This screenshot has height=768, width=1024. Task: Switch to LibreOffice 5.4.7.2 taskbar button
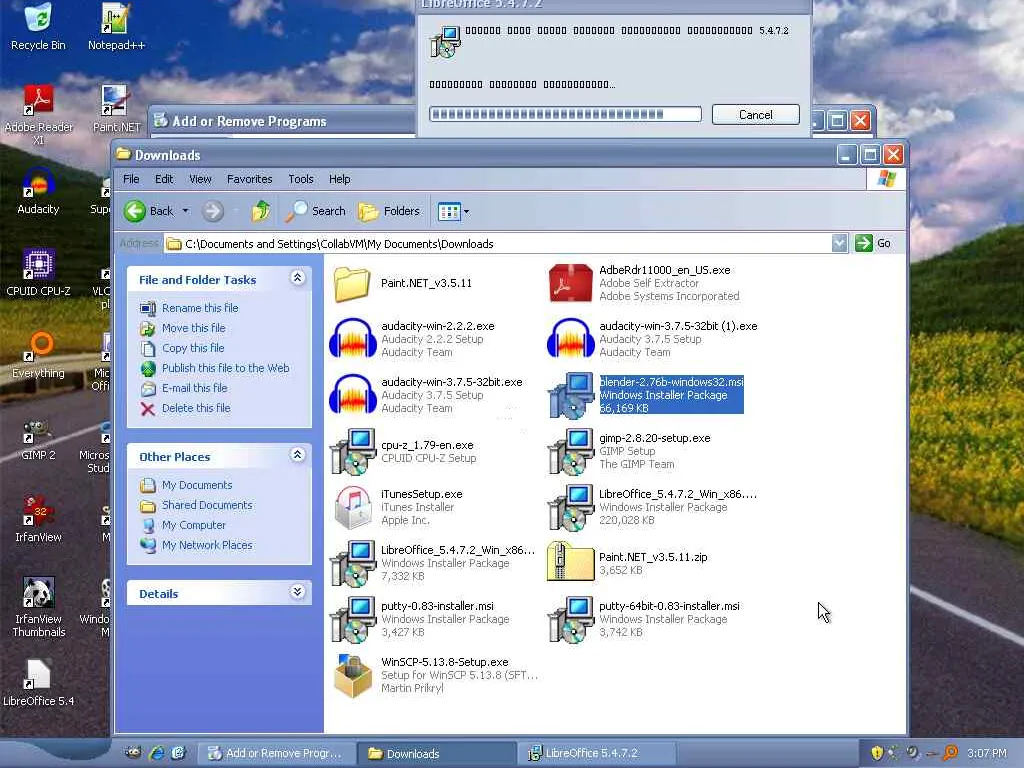pos(596,754)
